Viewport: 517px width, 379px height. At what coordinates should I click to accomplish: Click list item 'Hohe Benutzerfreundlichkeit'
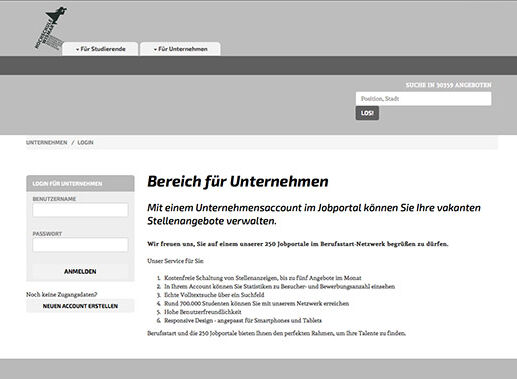click(203, 312)
